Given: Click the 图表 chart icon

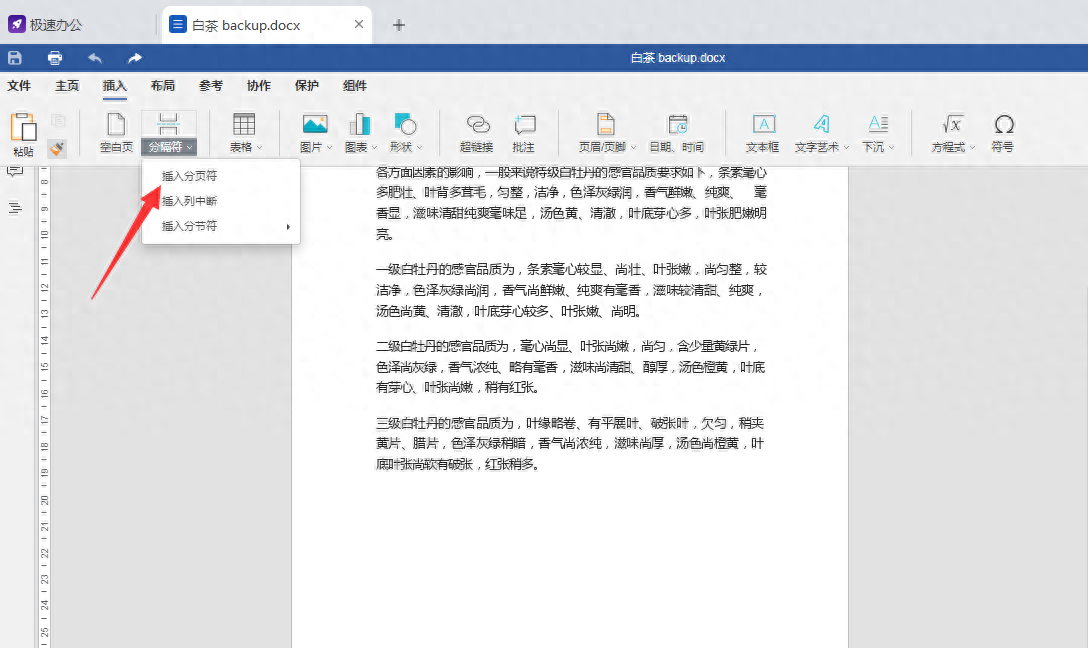Looking at the screenshot, I should click(359, 125).
